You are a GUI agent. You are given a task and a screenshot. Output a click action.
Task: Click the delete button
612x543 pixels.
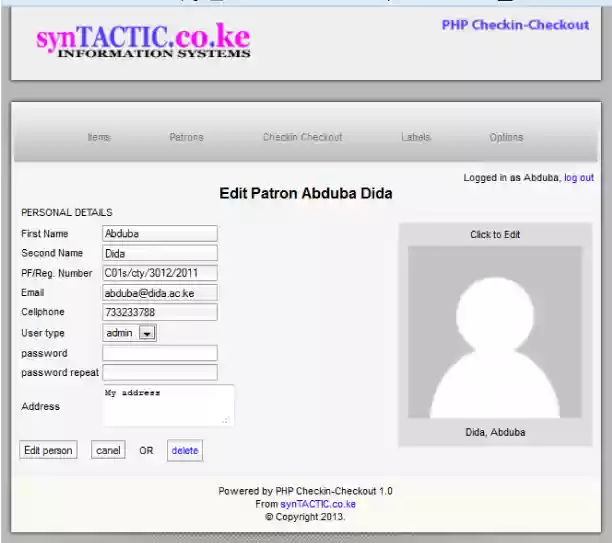(185, 450)
